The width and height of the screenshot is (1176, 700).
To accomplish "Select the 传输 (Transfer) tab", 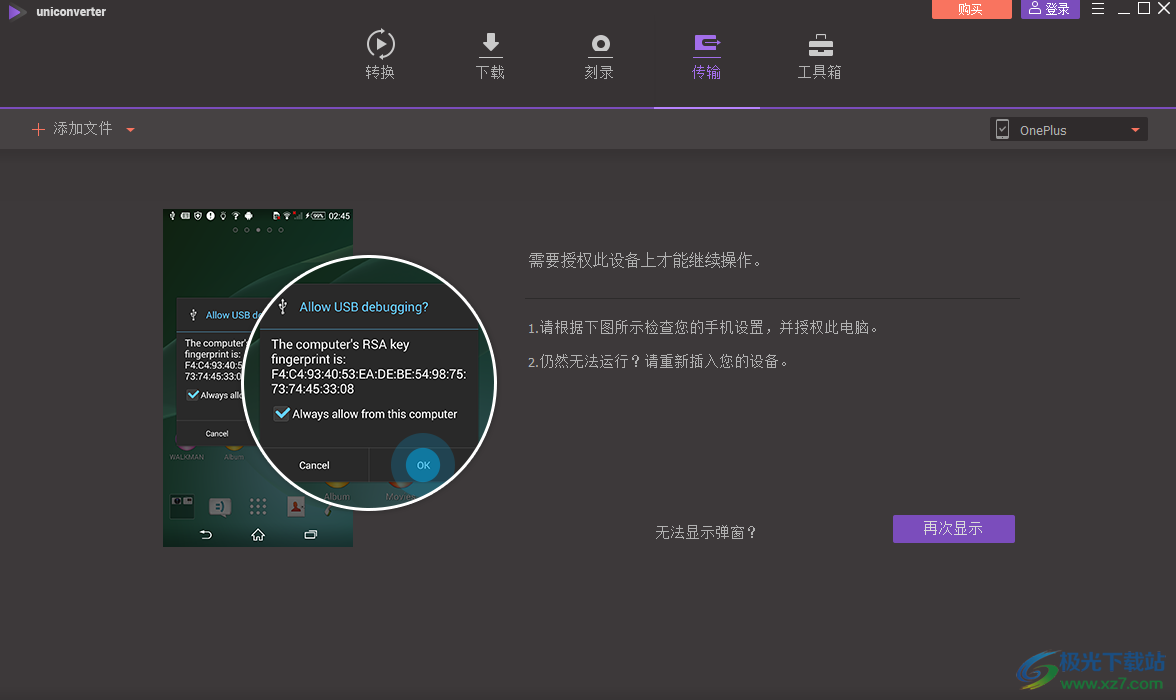I will [706, 56].
